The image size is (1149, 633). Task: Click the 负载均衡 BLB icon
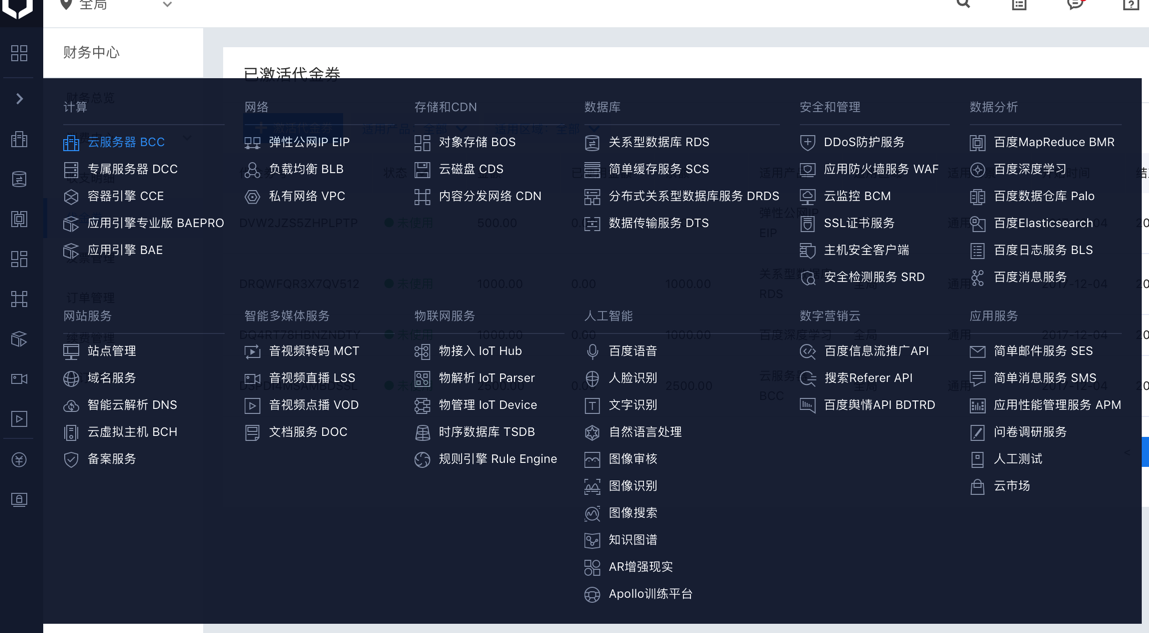click(252, 170)
